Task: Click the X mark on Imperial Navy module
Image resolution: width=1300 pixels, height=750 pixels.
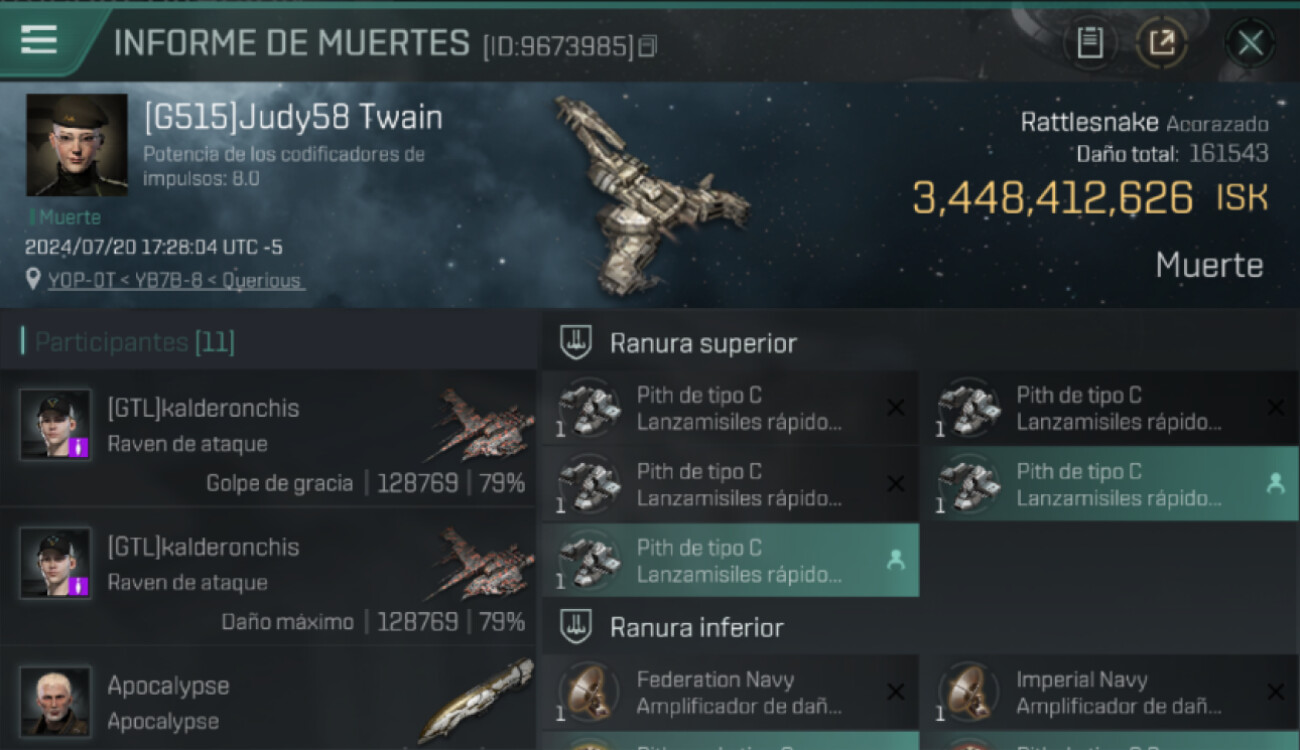Action: pos(1275,692)
